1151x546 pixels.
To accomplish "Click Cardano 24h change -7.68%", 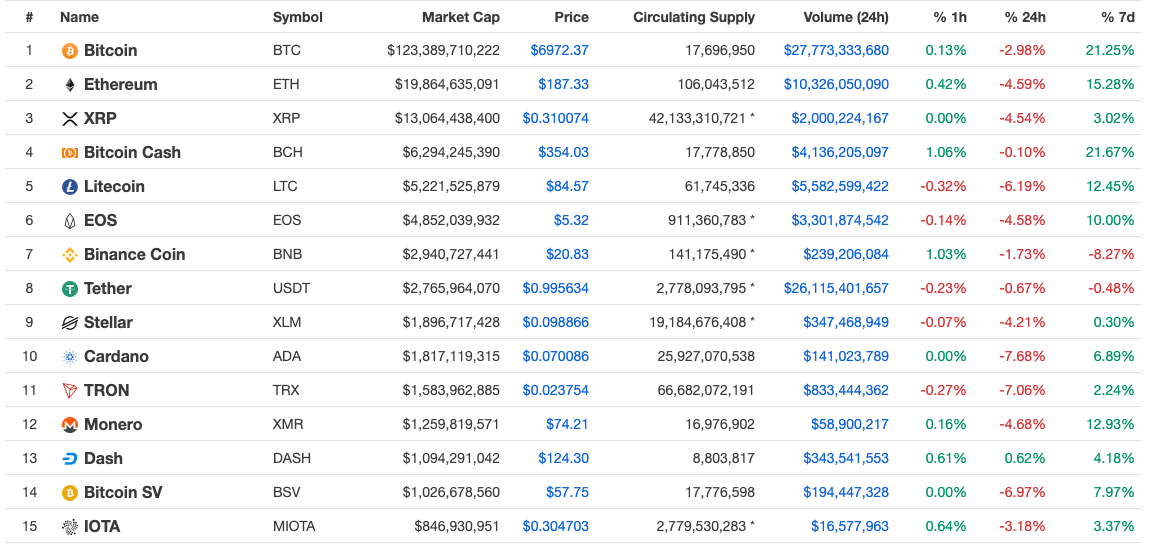I will tap(1022, 357).
